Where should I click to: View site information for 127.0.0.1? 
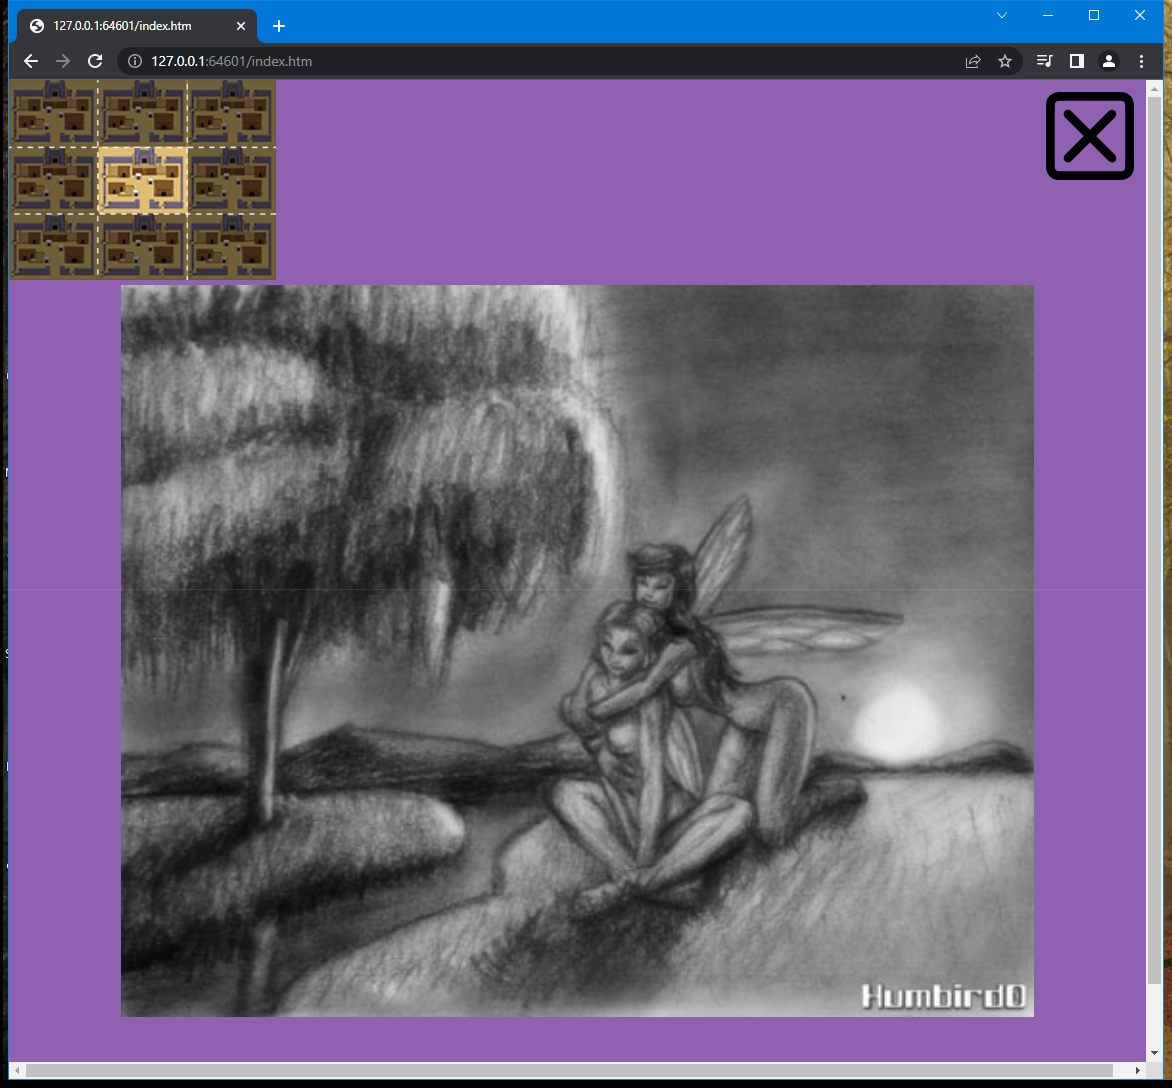(x=136, y=61)
